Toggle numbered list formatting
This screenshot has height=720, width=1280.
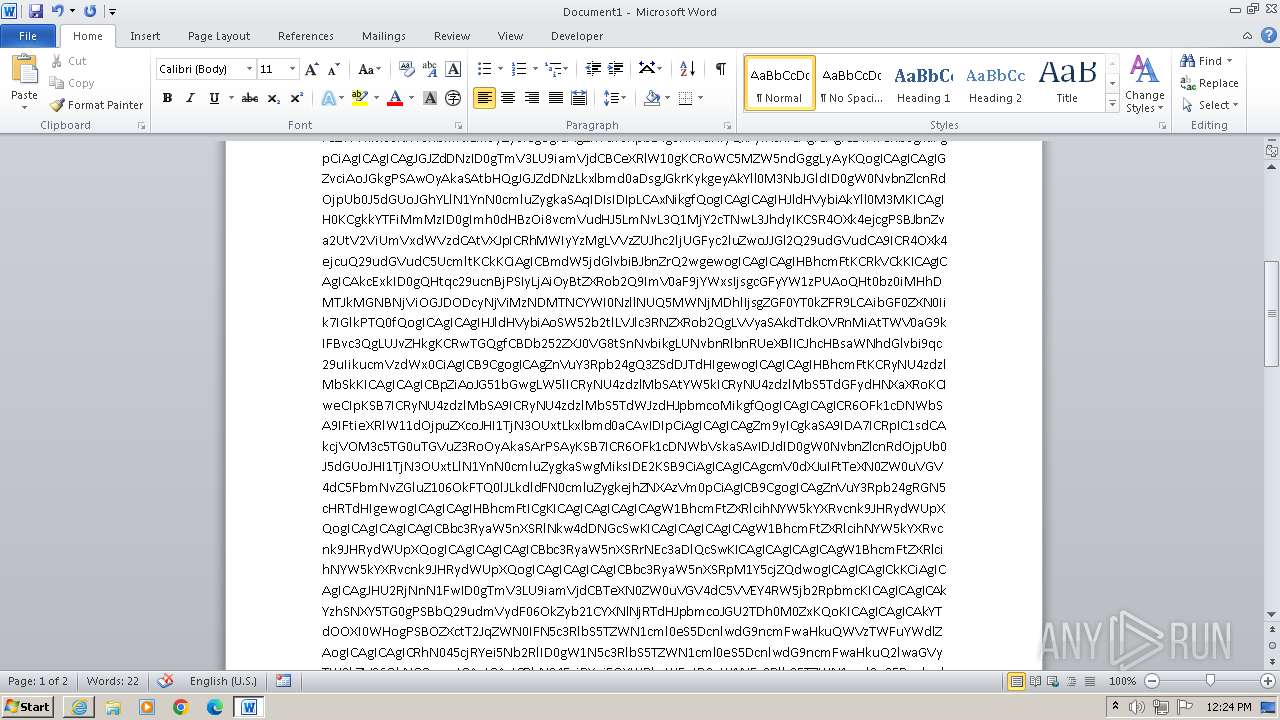tap(518, 69)
